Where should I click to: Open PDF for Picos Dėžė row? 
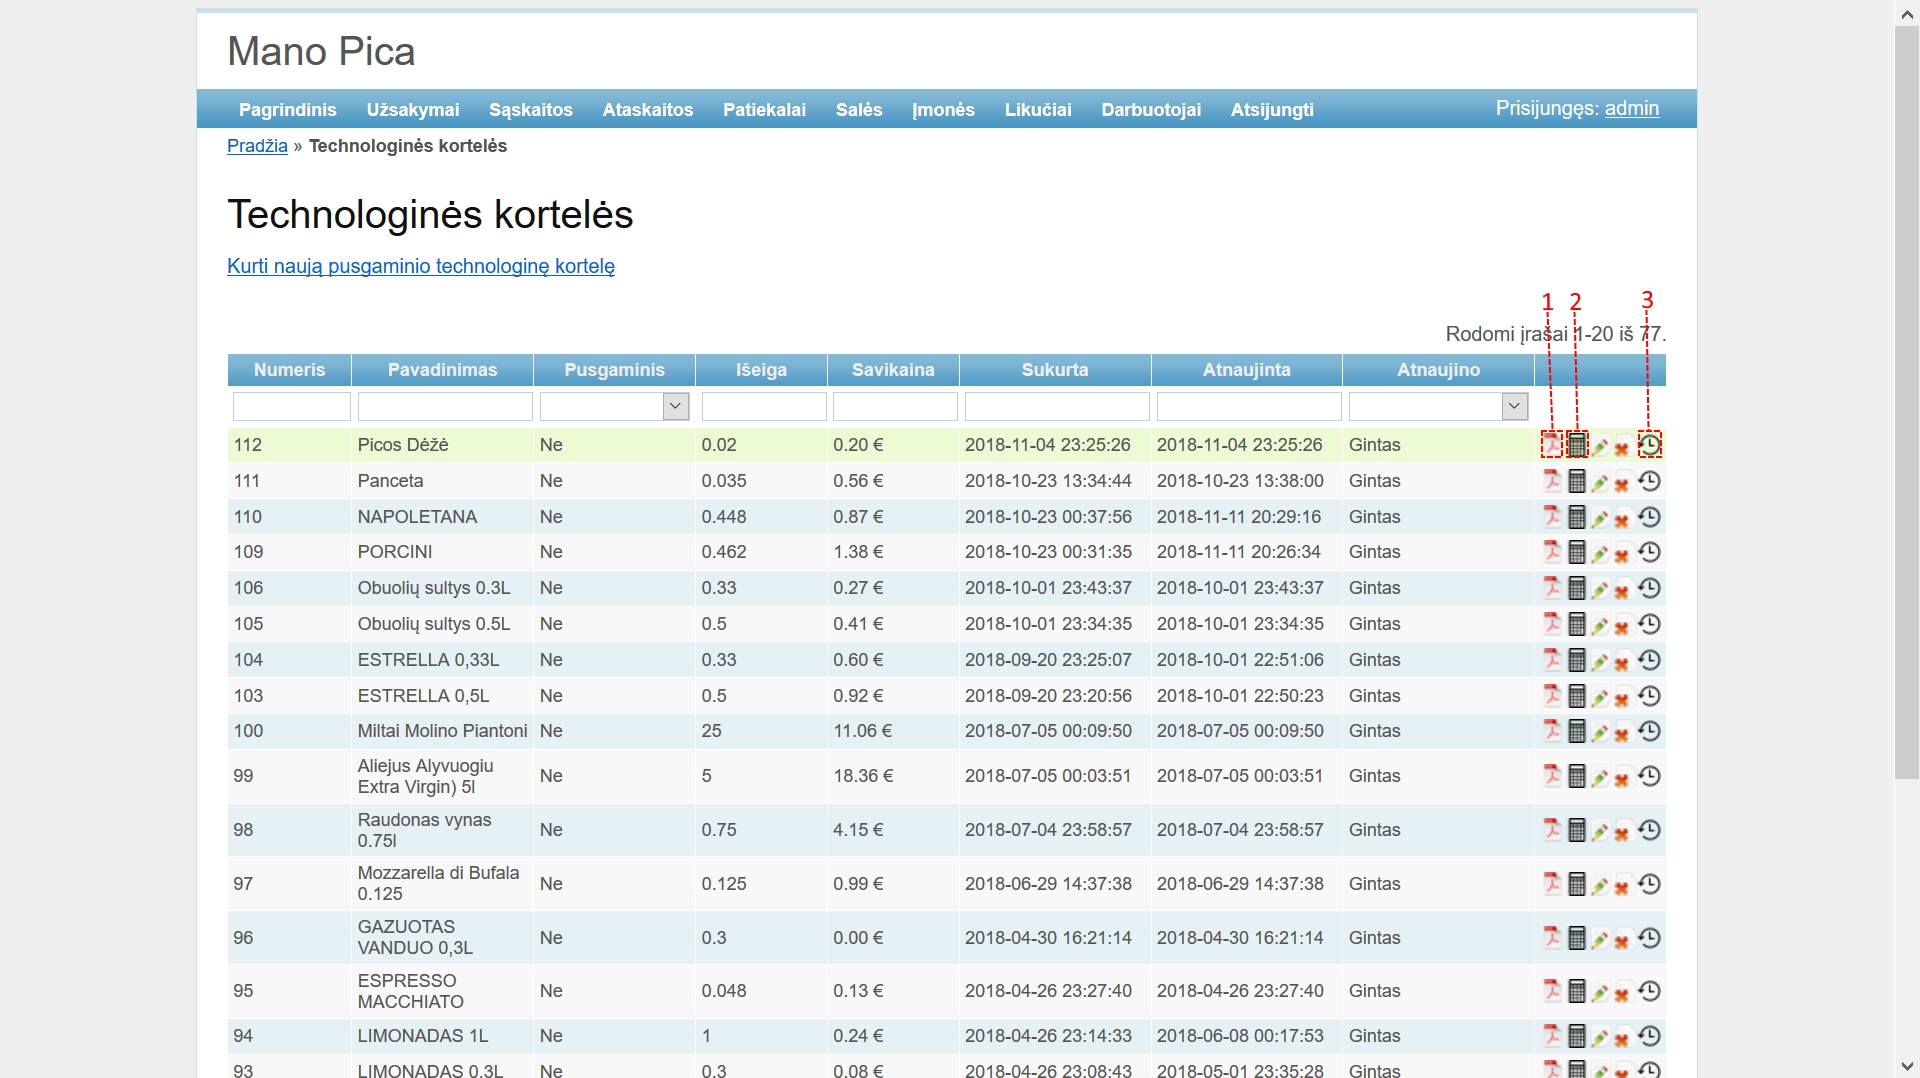pyautogui.click(x=1551, y=445)
